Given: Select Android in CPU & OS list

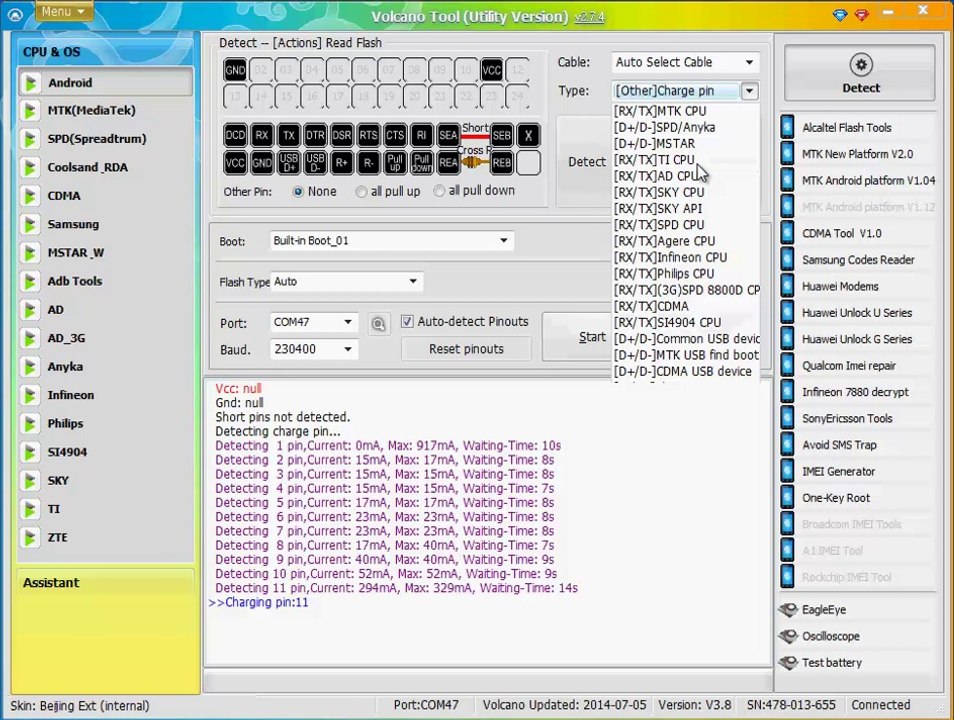Looking at the screenshot, I should [106, 83].
